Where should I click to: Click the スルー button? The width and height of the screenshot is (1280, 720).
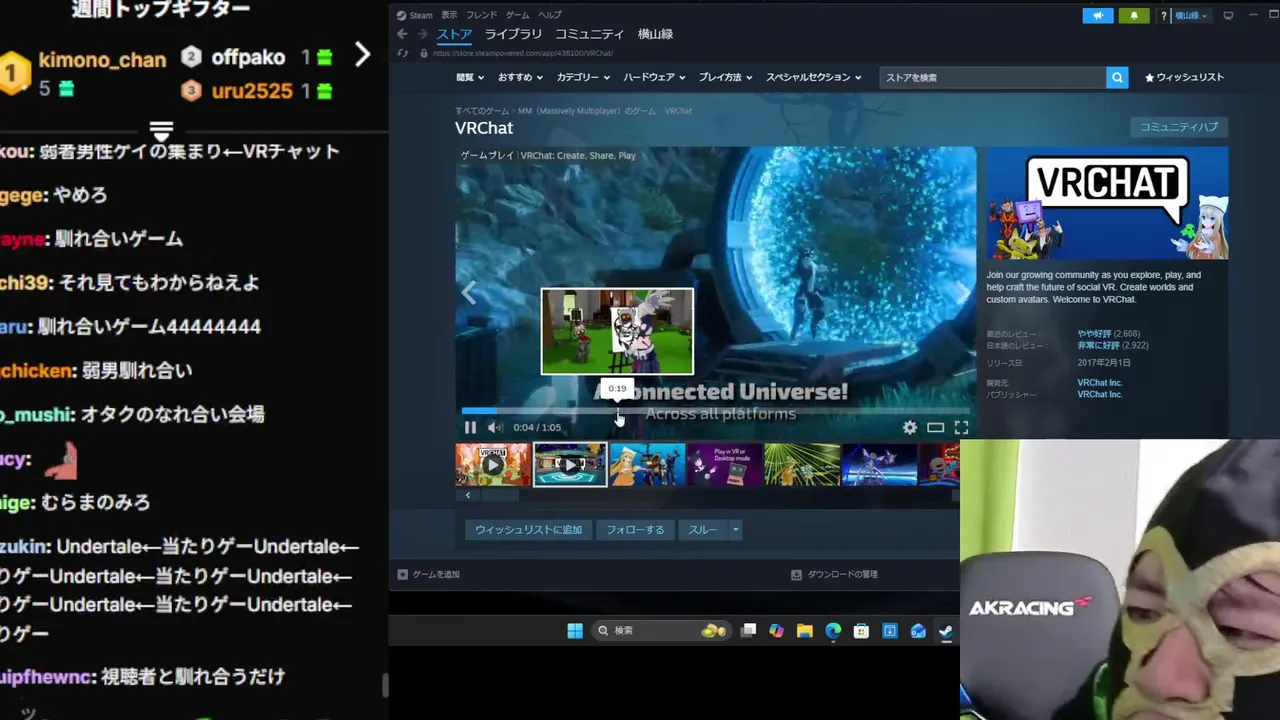tap(703, 530)
